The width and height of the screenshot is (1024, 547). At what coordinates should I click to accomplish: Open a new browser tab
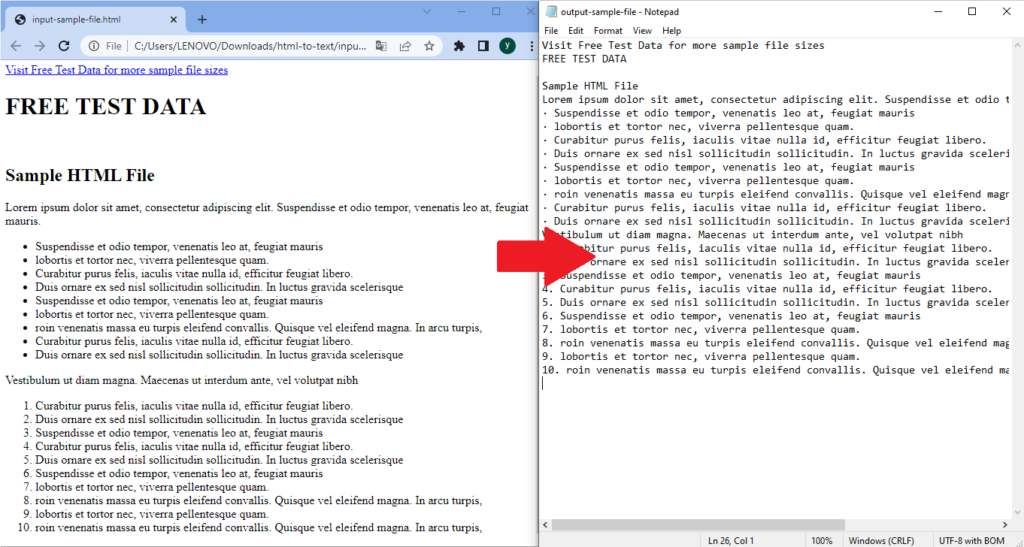click(x=202, y=19)
